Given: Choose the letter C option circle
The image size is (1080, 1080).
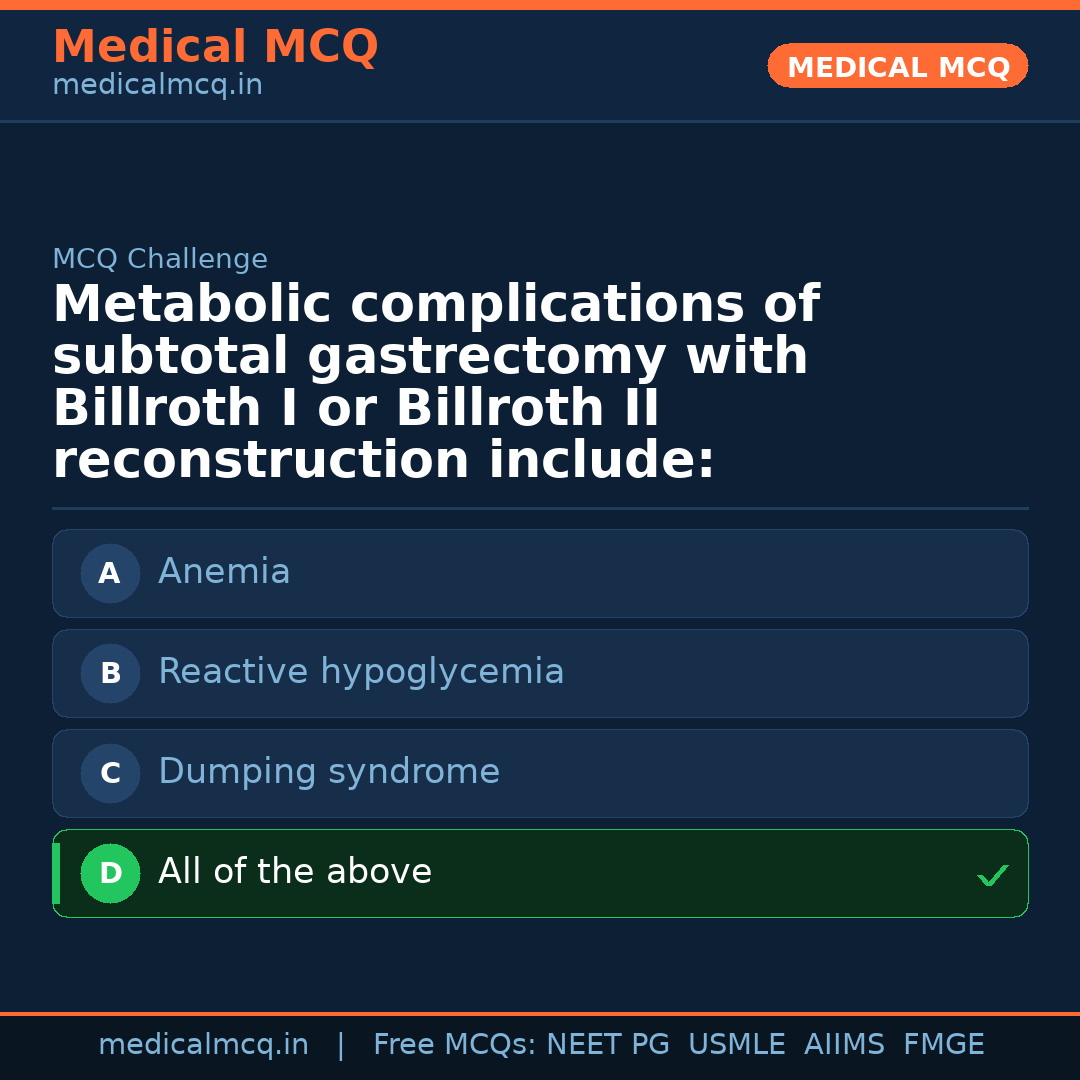Looking at the screenshot, I should pos(110,773).
